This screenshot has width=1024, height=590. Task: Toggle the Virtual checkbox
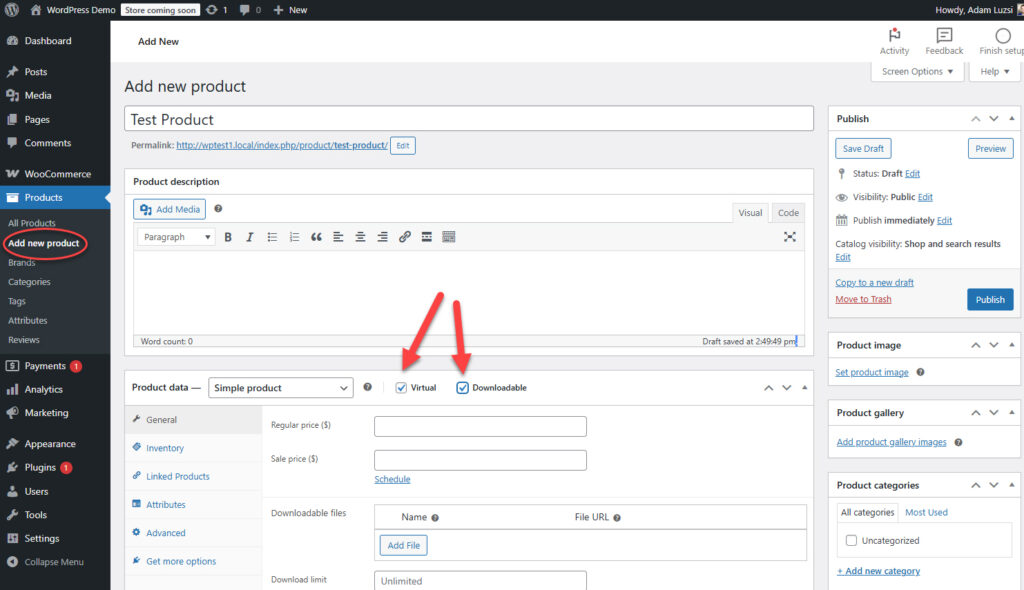click(401, 387)
